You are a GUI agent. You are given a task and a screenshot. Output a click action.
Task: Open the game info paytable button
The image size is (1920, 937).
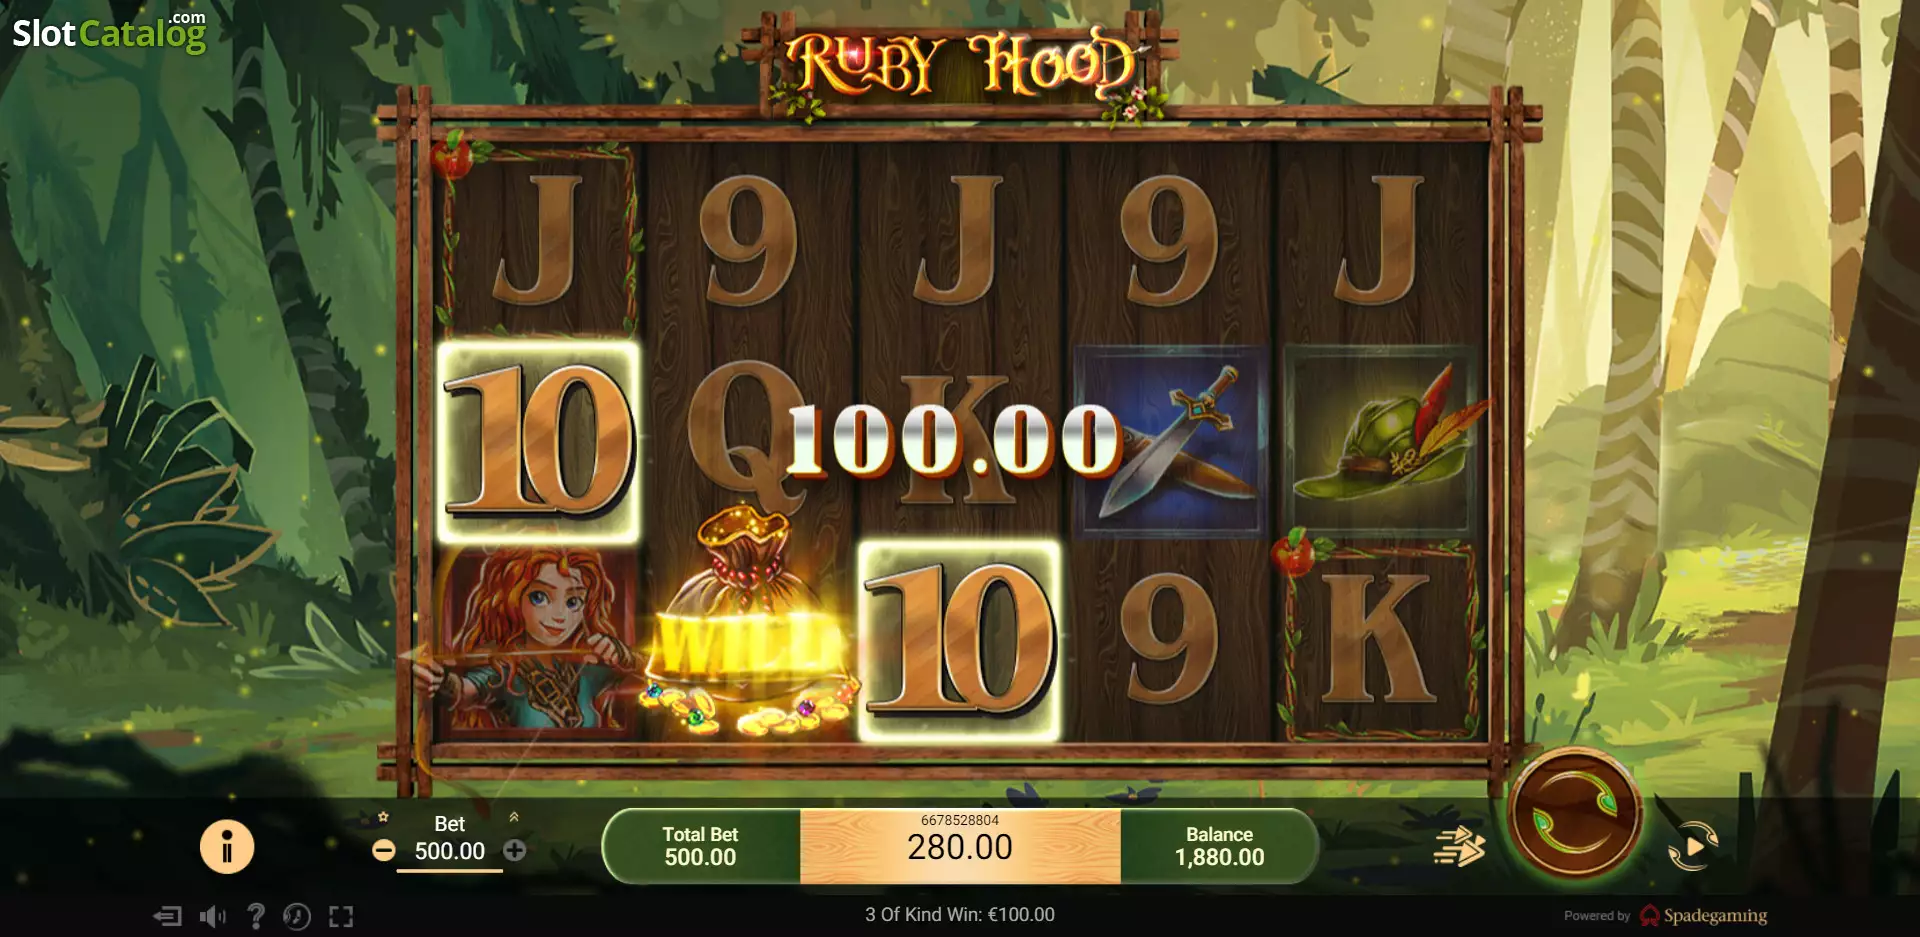[227, 847]
